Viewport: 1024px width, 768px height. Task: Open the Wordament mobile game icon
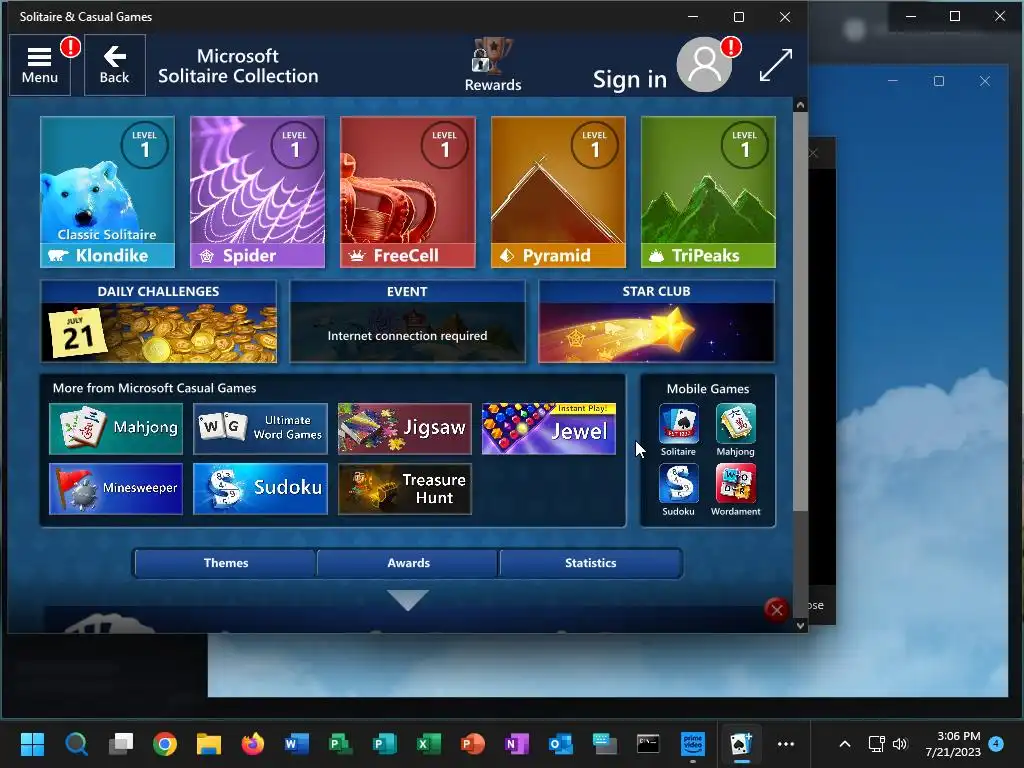tap(735, 490)
